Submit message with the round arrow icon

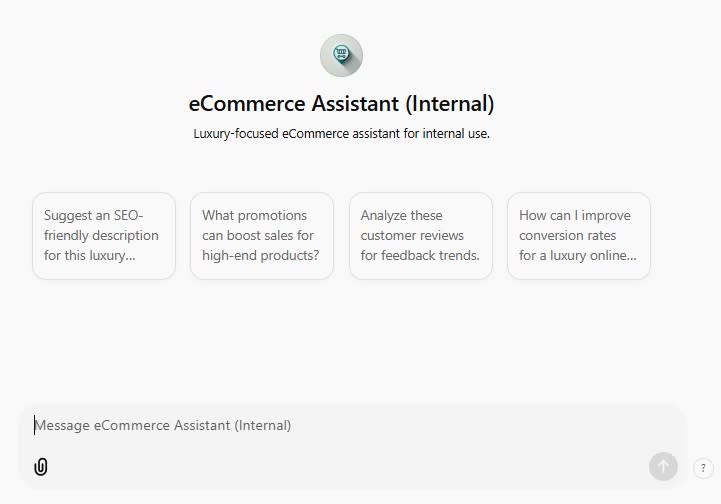click(663, 466)
